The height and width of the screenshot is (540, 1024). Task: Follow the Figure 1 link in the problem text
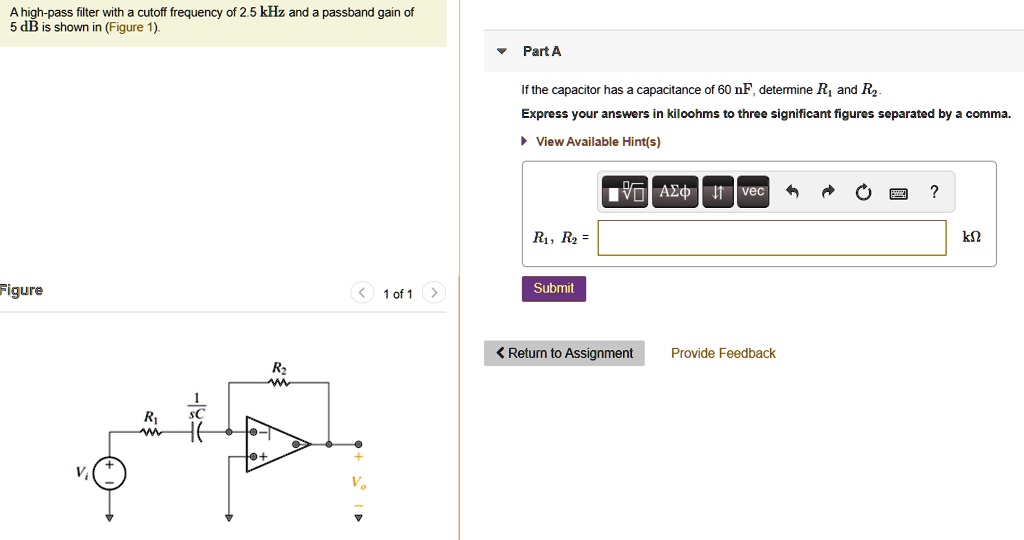click(x=133, y=27)
